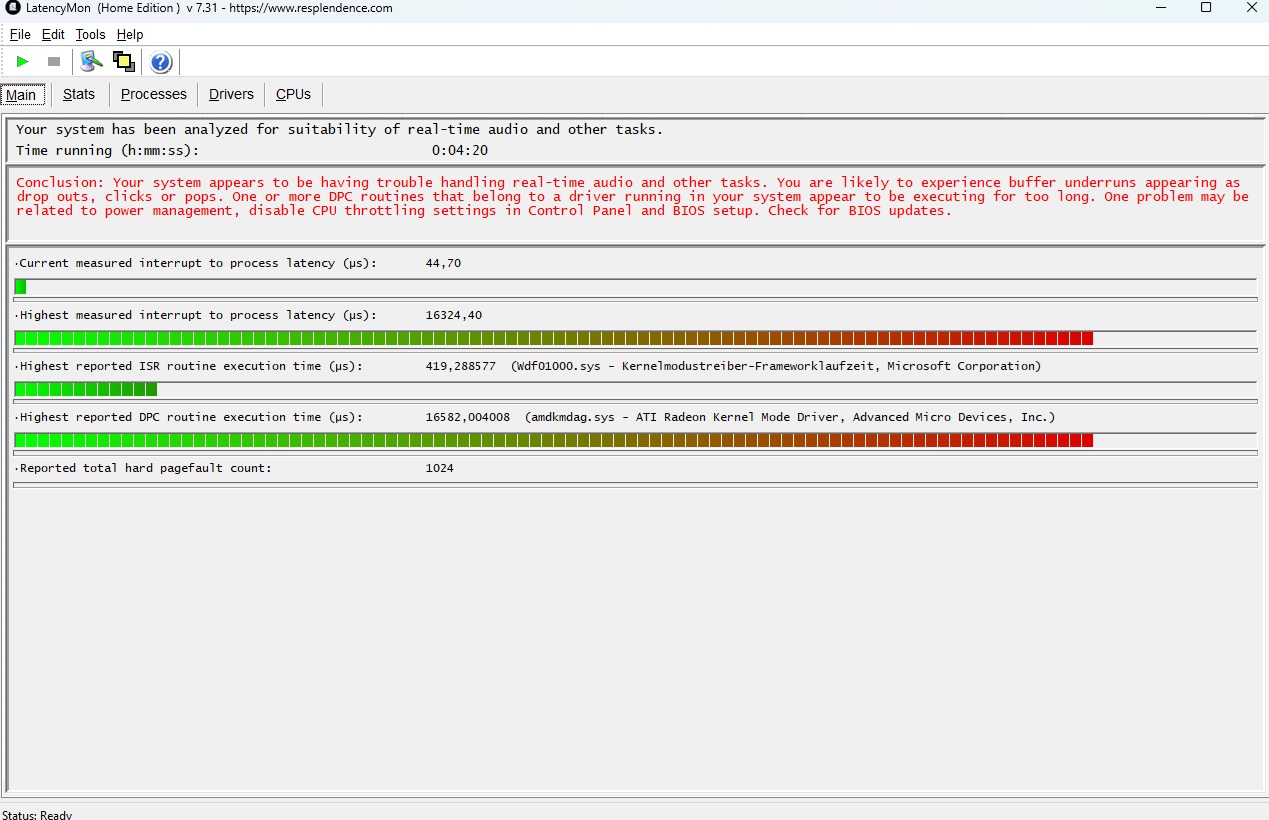This screenshot has width=1269, height=820.
Task: View the Drivers tab
Action: pos(231,94)
